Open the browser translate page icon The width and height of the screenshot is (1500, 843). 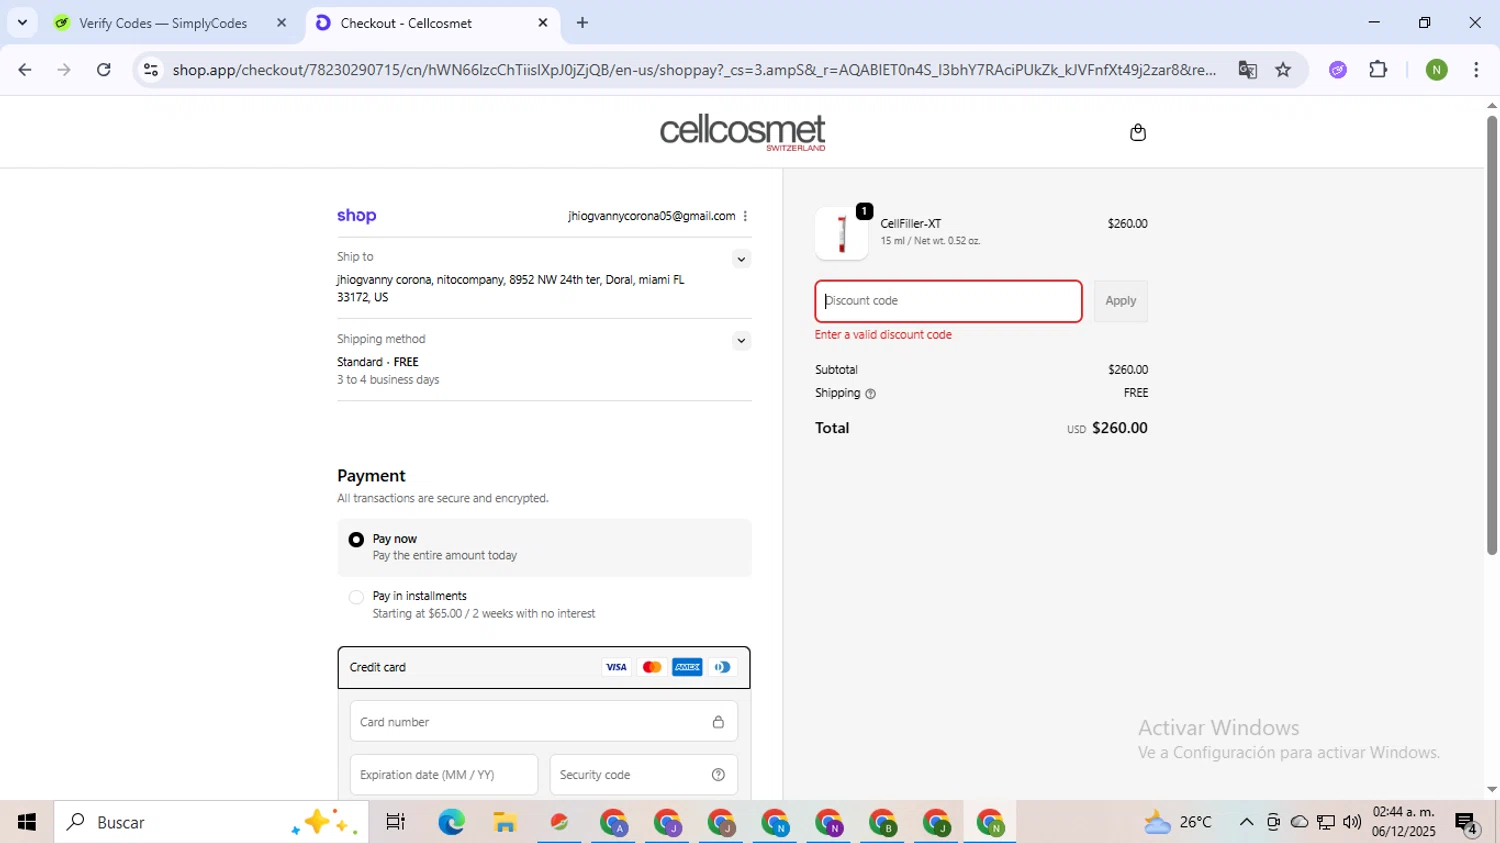click(x=1247, y=70)
